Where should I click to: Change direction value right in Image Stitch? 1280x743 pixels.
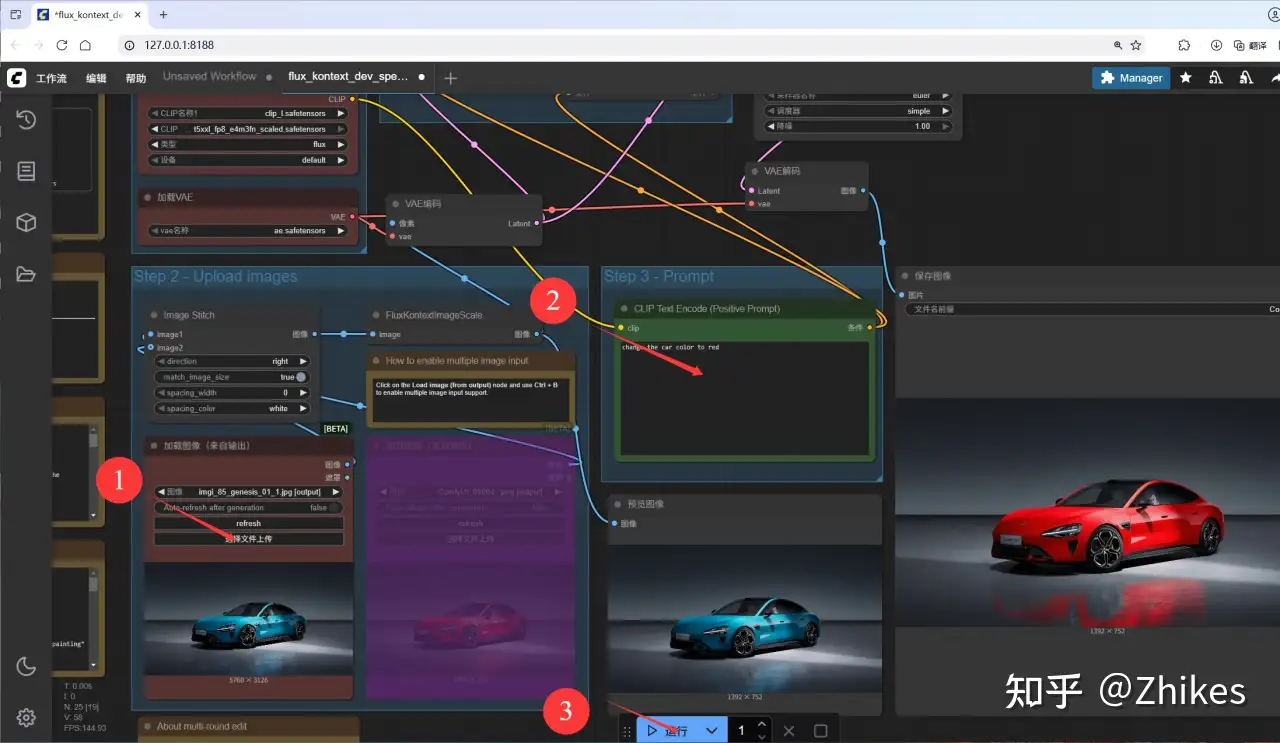point(232,361)
